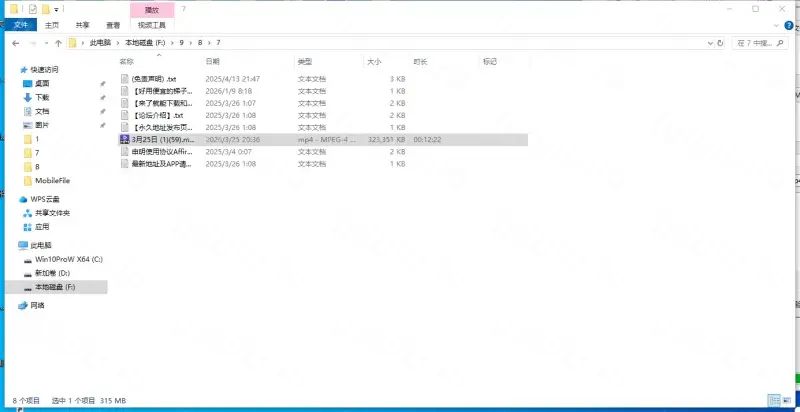Open the recent locations dropdown arrow
This screenshot has height=412, width=800.
(x=44, y=43)
